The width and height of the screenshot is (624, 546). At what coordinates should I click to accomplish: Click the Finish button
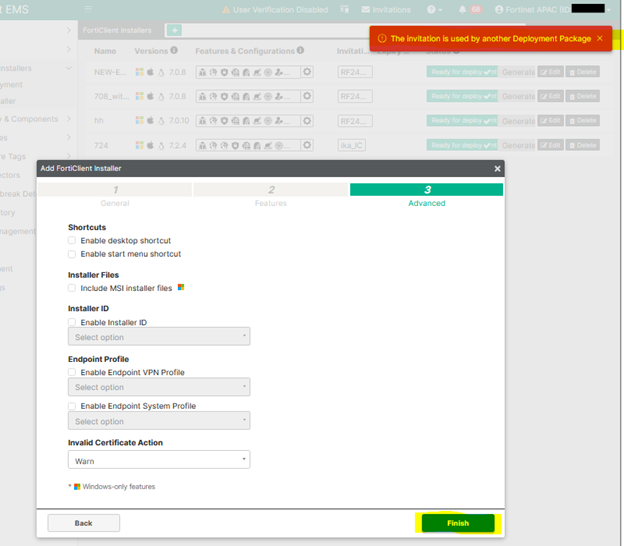pos(458,523)
